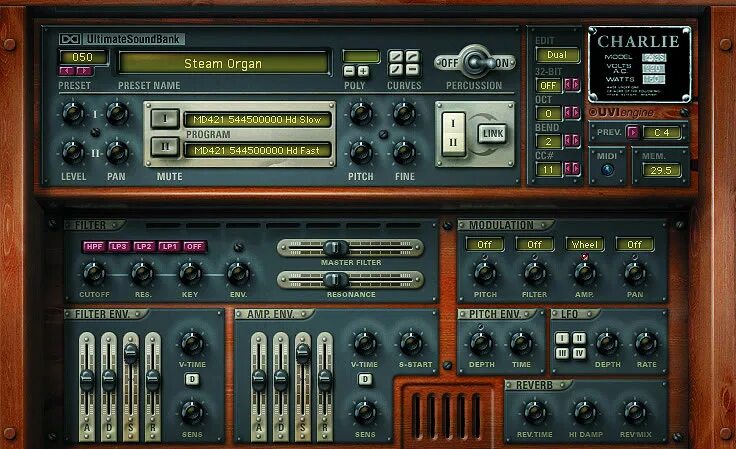736x449 pixels.
Task: Toggle the D button in Amp Env
Action: point(365,379)
